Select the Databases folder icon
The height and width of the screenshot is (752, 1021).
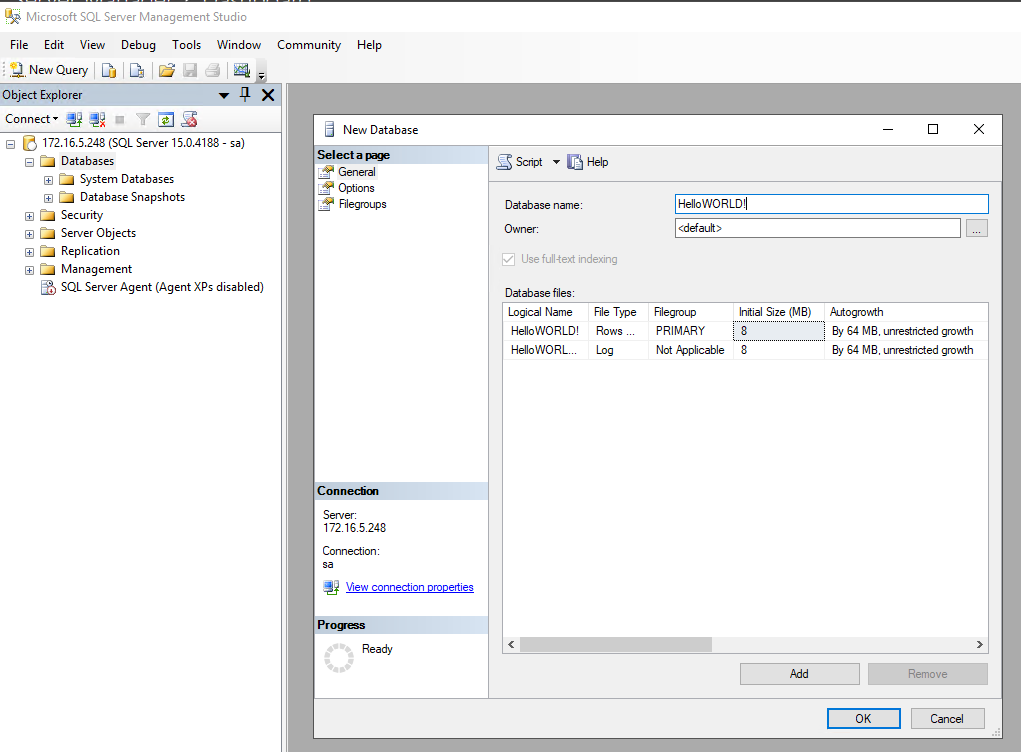tap(48, 161)
